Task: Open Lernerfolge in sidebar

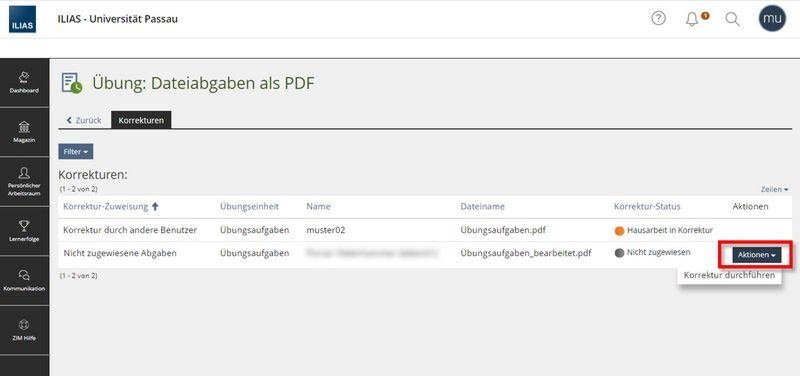Action: [x=24, y=231]
